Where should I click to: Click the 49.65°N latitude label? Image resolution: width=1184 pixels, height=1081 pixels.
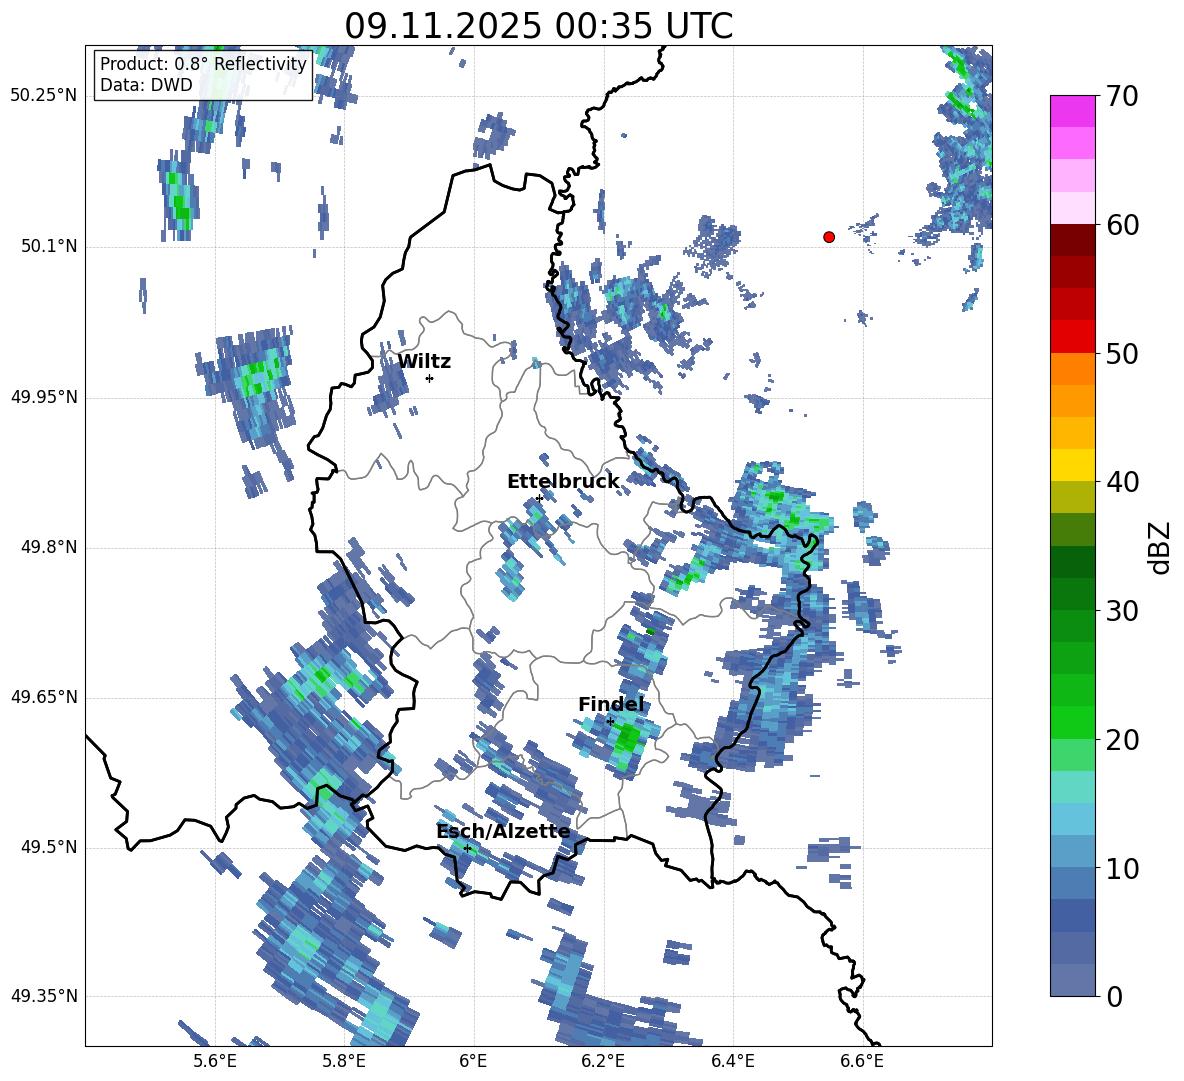click(x=44, y=696)
